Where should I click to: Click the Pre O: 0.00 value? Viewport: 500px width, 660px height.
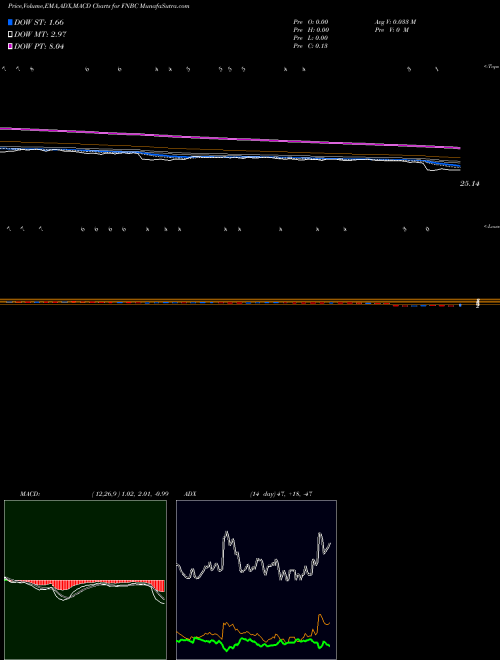311,22
